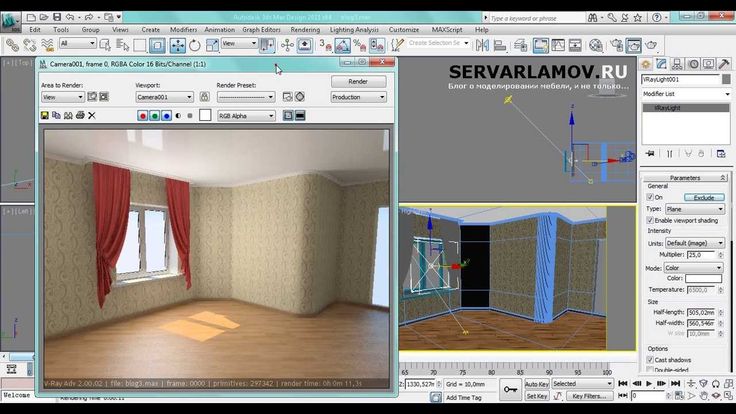Open the Create panel tab

[645, 64]
